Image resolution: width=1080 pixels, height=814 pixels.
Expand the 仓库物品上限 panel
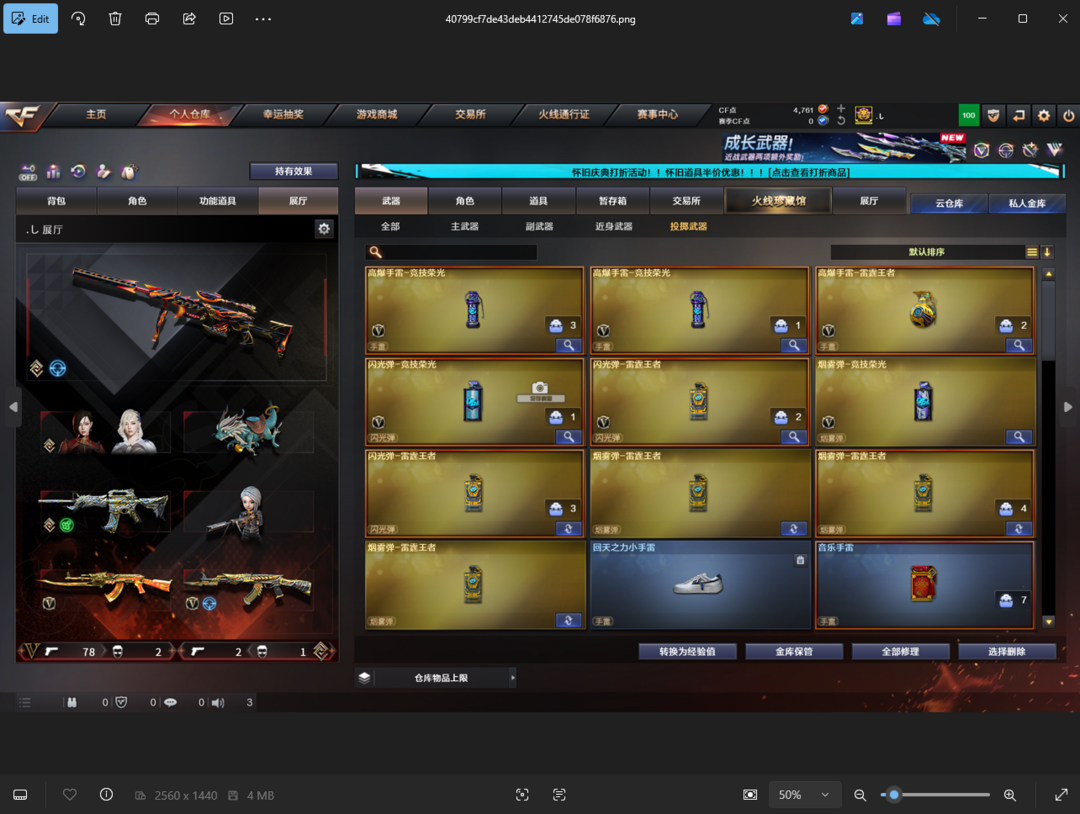[x=512, y=678]
